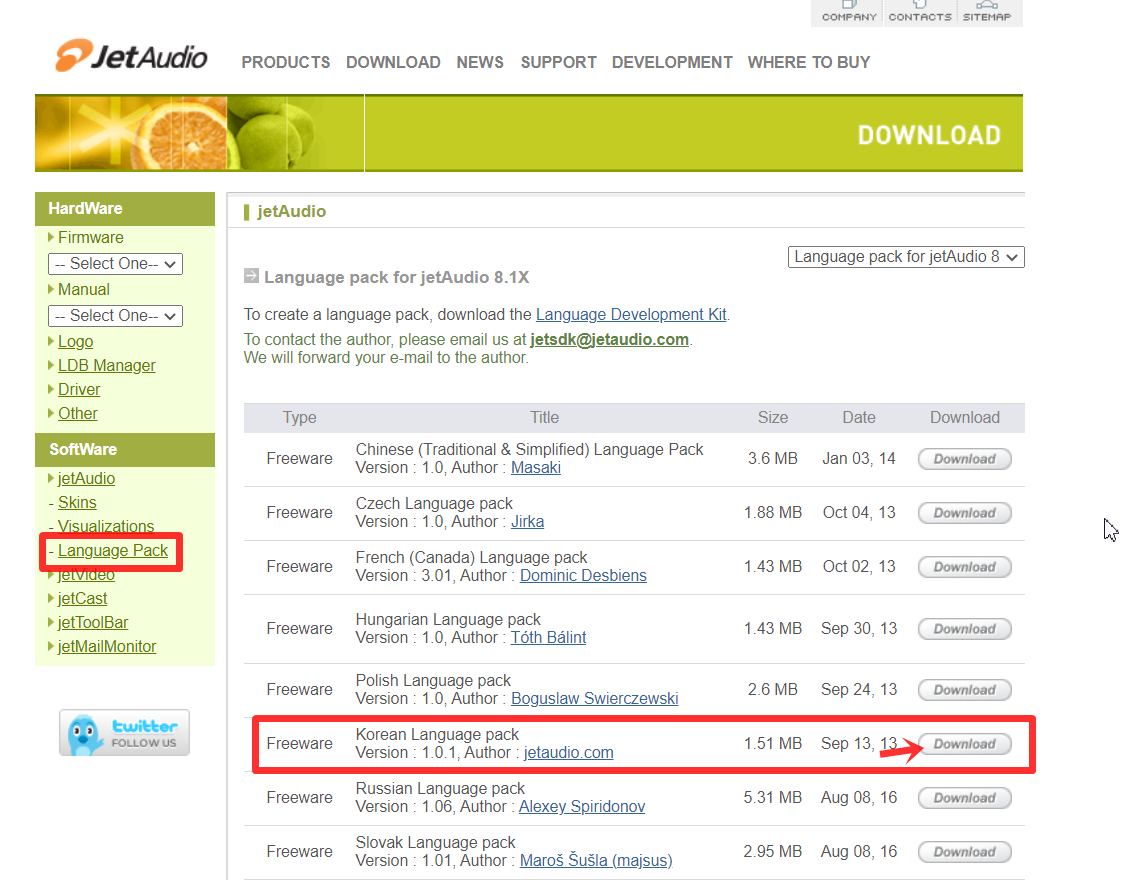Open the Download menu
The height and width of the screenshot is (880, 1136).
(x=393, y=62)
